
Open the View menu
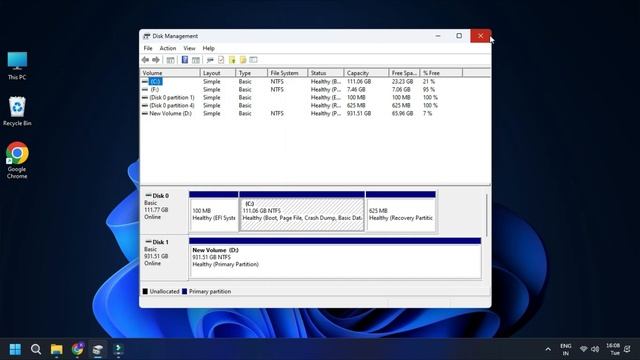(189, 48)
